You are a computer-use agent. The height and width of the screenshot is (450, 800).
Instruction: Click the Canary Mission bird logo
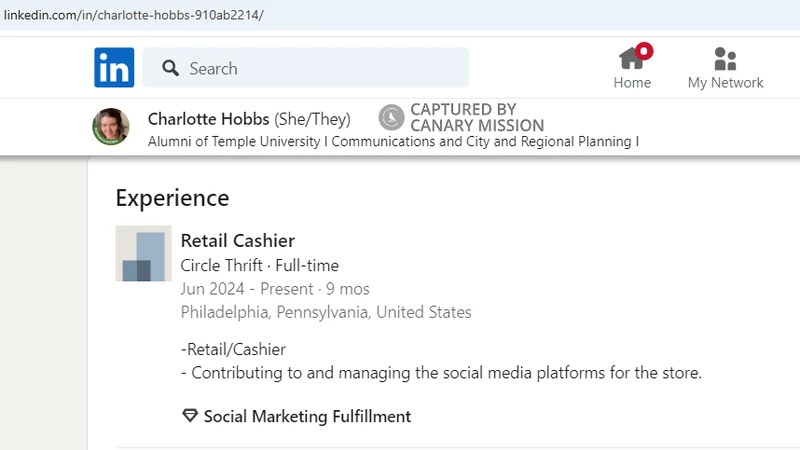pos(391,118)
